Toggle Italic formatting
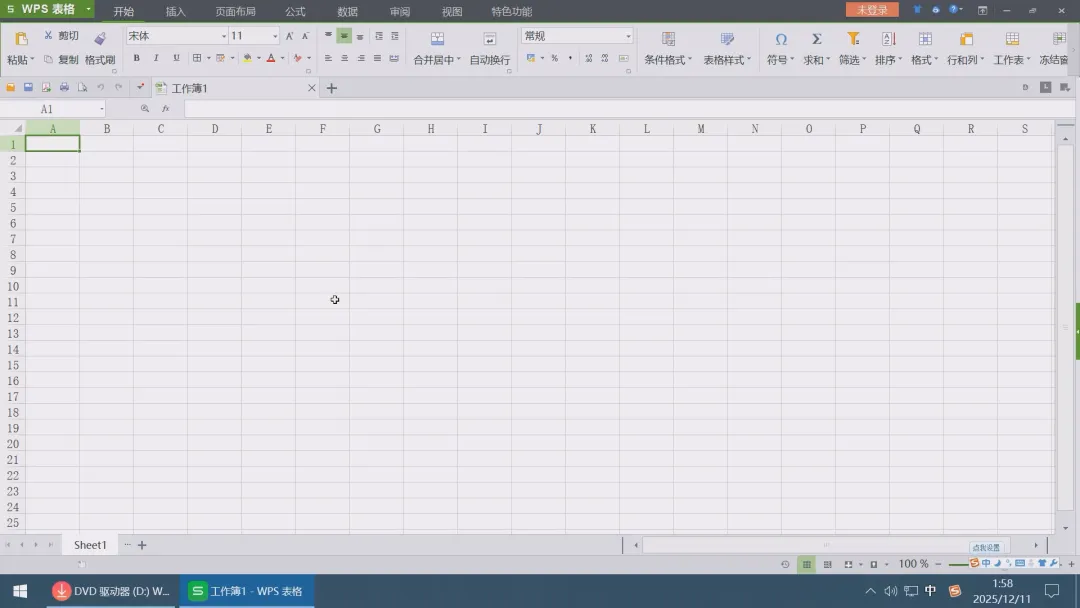The width and height of the screenshot is (1080, 608). coord(156,59)
